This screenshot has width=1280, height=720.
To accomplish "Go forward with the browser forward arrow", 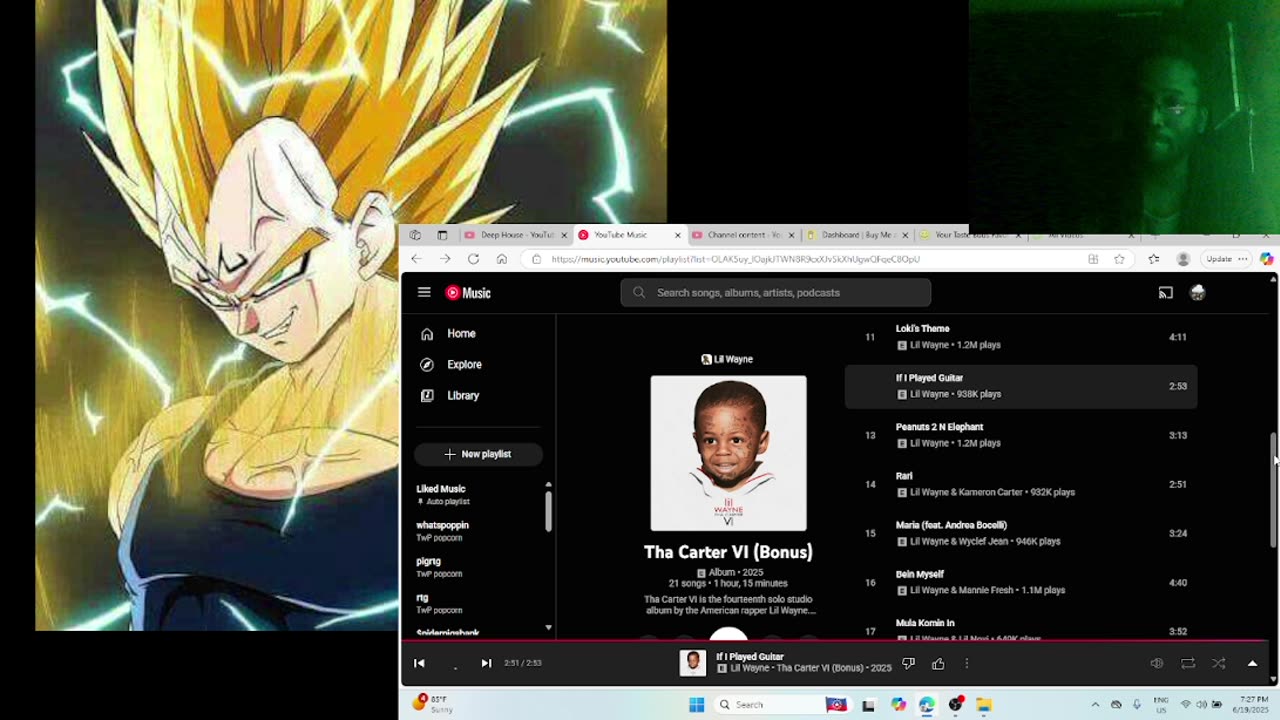I will pyautogui.click(x=445, y=259).
